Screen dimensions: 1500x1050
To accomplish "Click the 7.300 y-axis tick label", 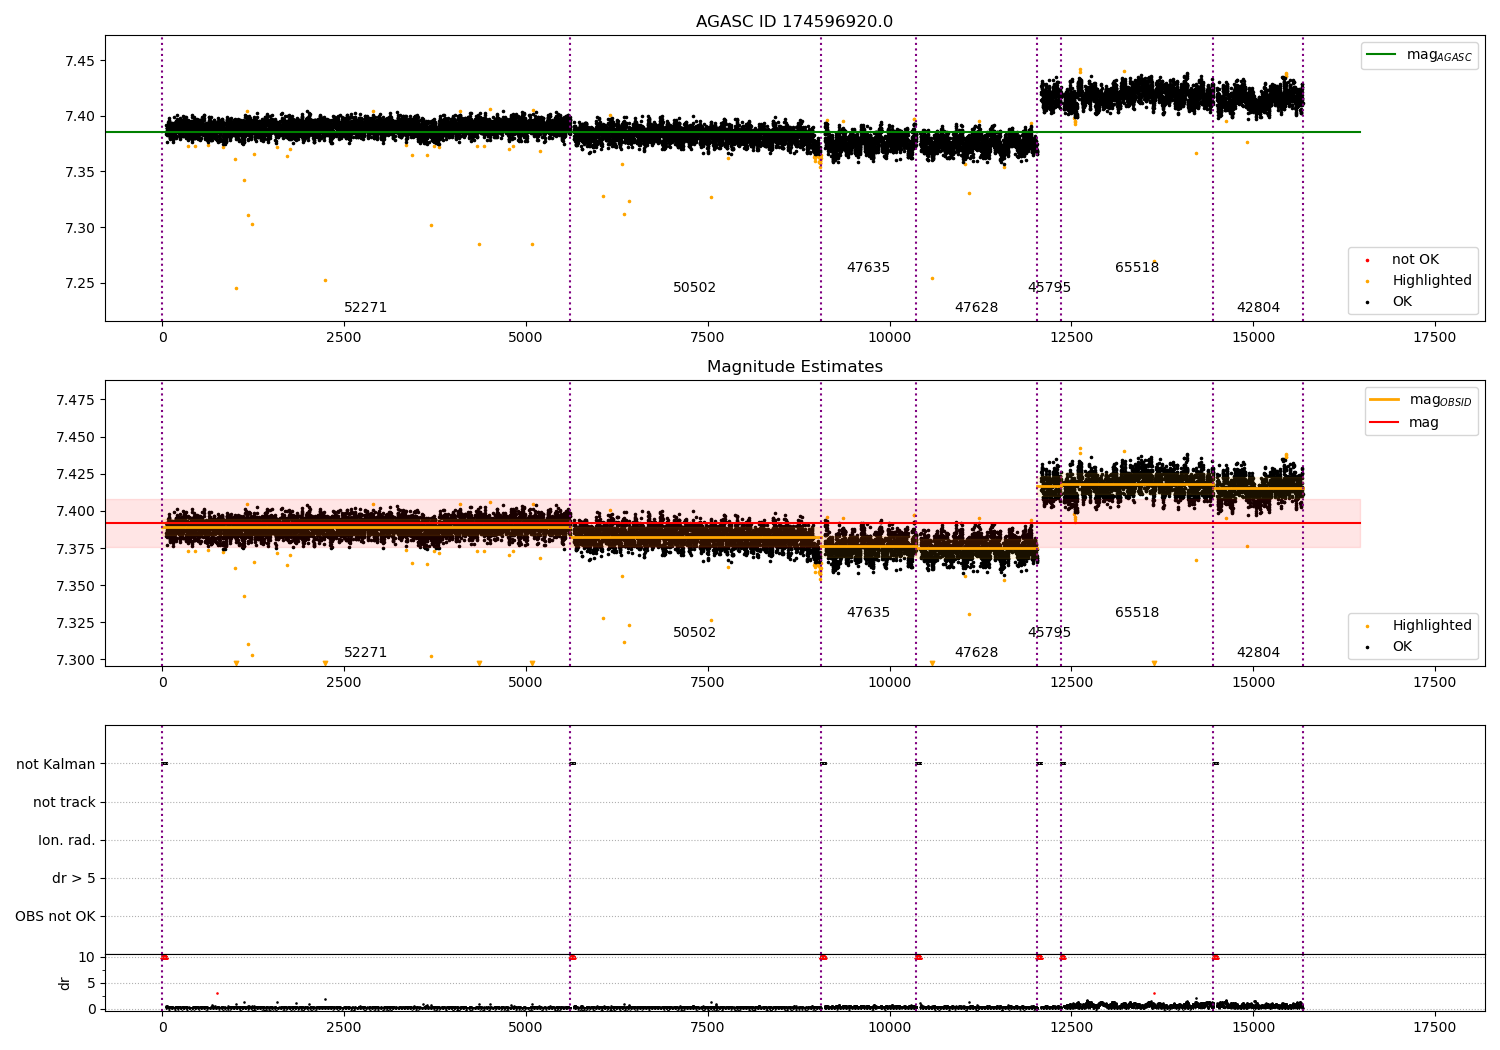I will [x=74, y=660].
